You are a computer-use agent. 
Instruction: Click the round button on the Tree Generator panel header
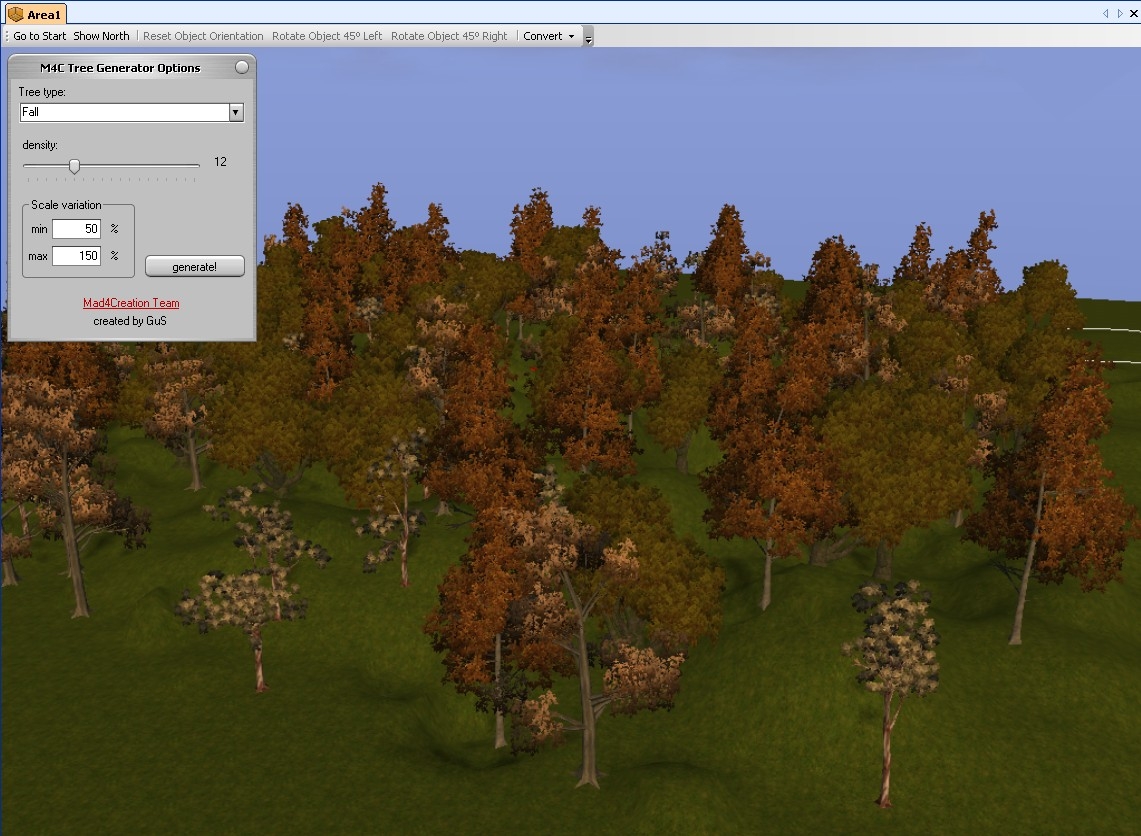241,68
